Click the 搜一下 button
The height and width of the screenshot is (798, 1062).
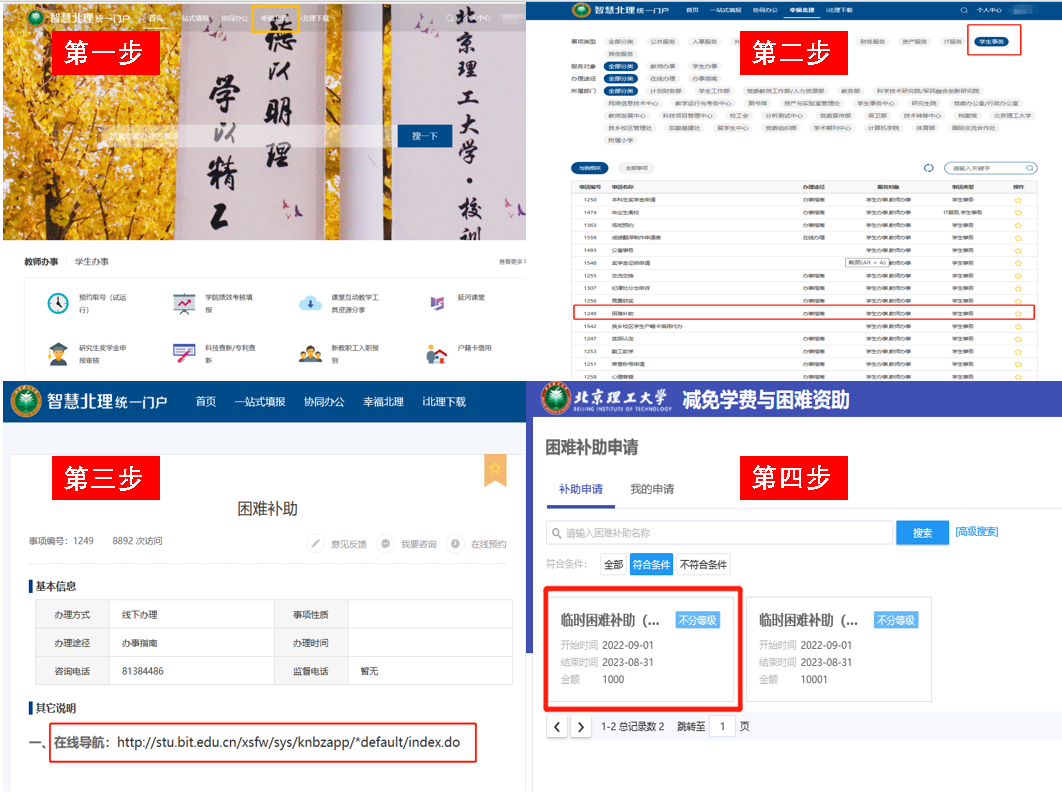(x=425, y=136)
